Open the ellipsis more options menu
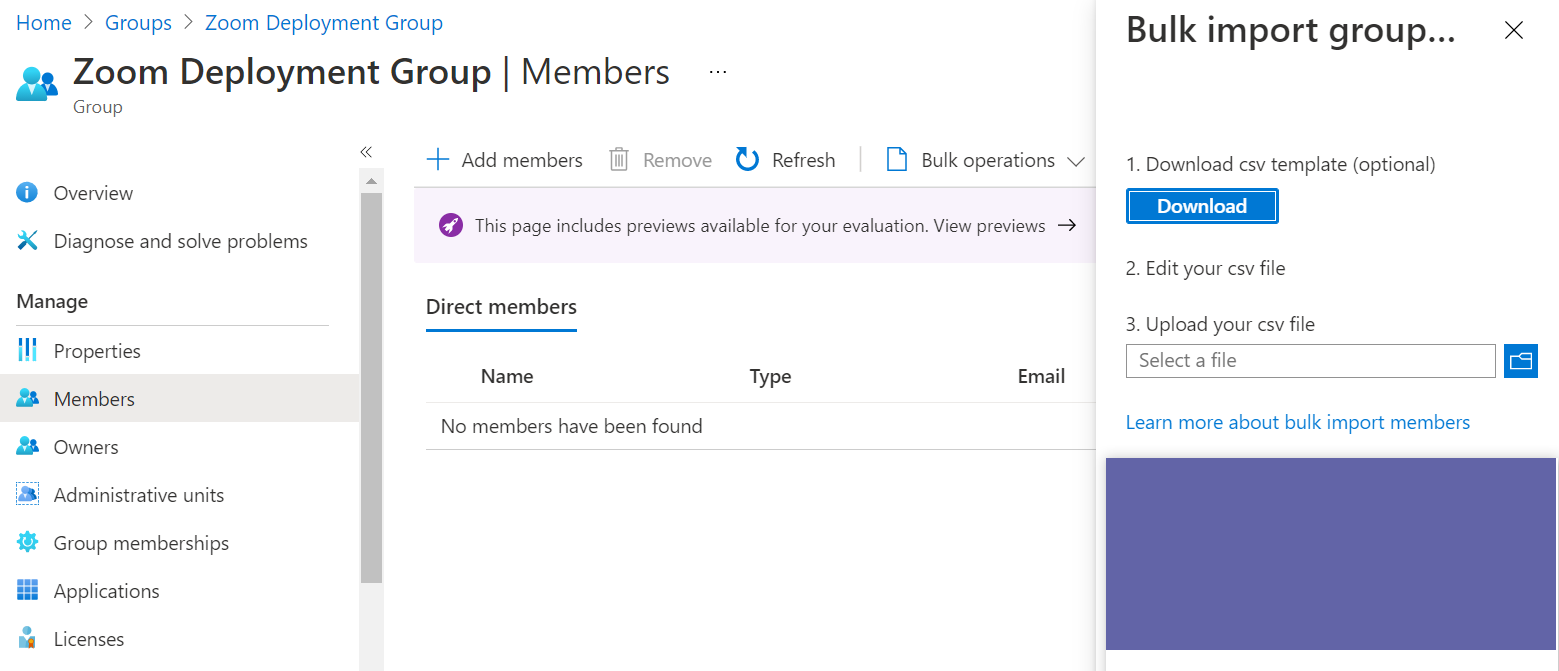Image resolution: width=1559 pixels, height=671 pixels. [718, 72]
